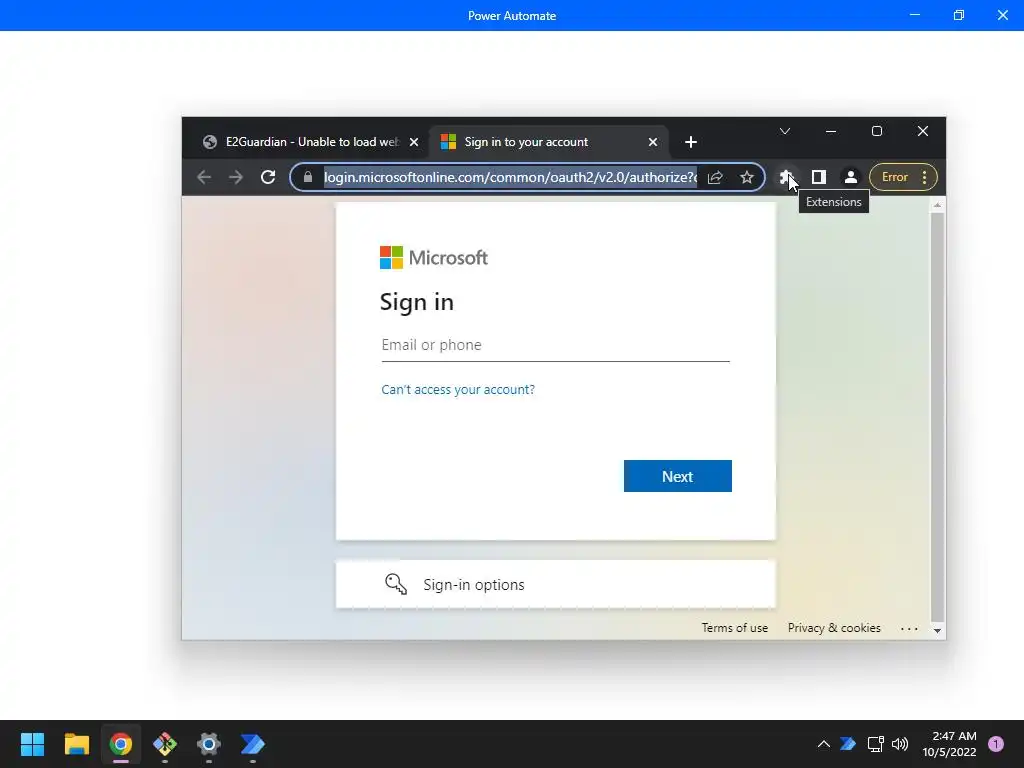This screenshot has height=768, width=1024.
Task: Bookmark this page with star icon
Action: [747, 177]
